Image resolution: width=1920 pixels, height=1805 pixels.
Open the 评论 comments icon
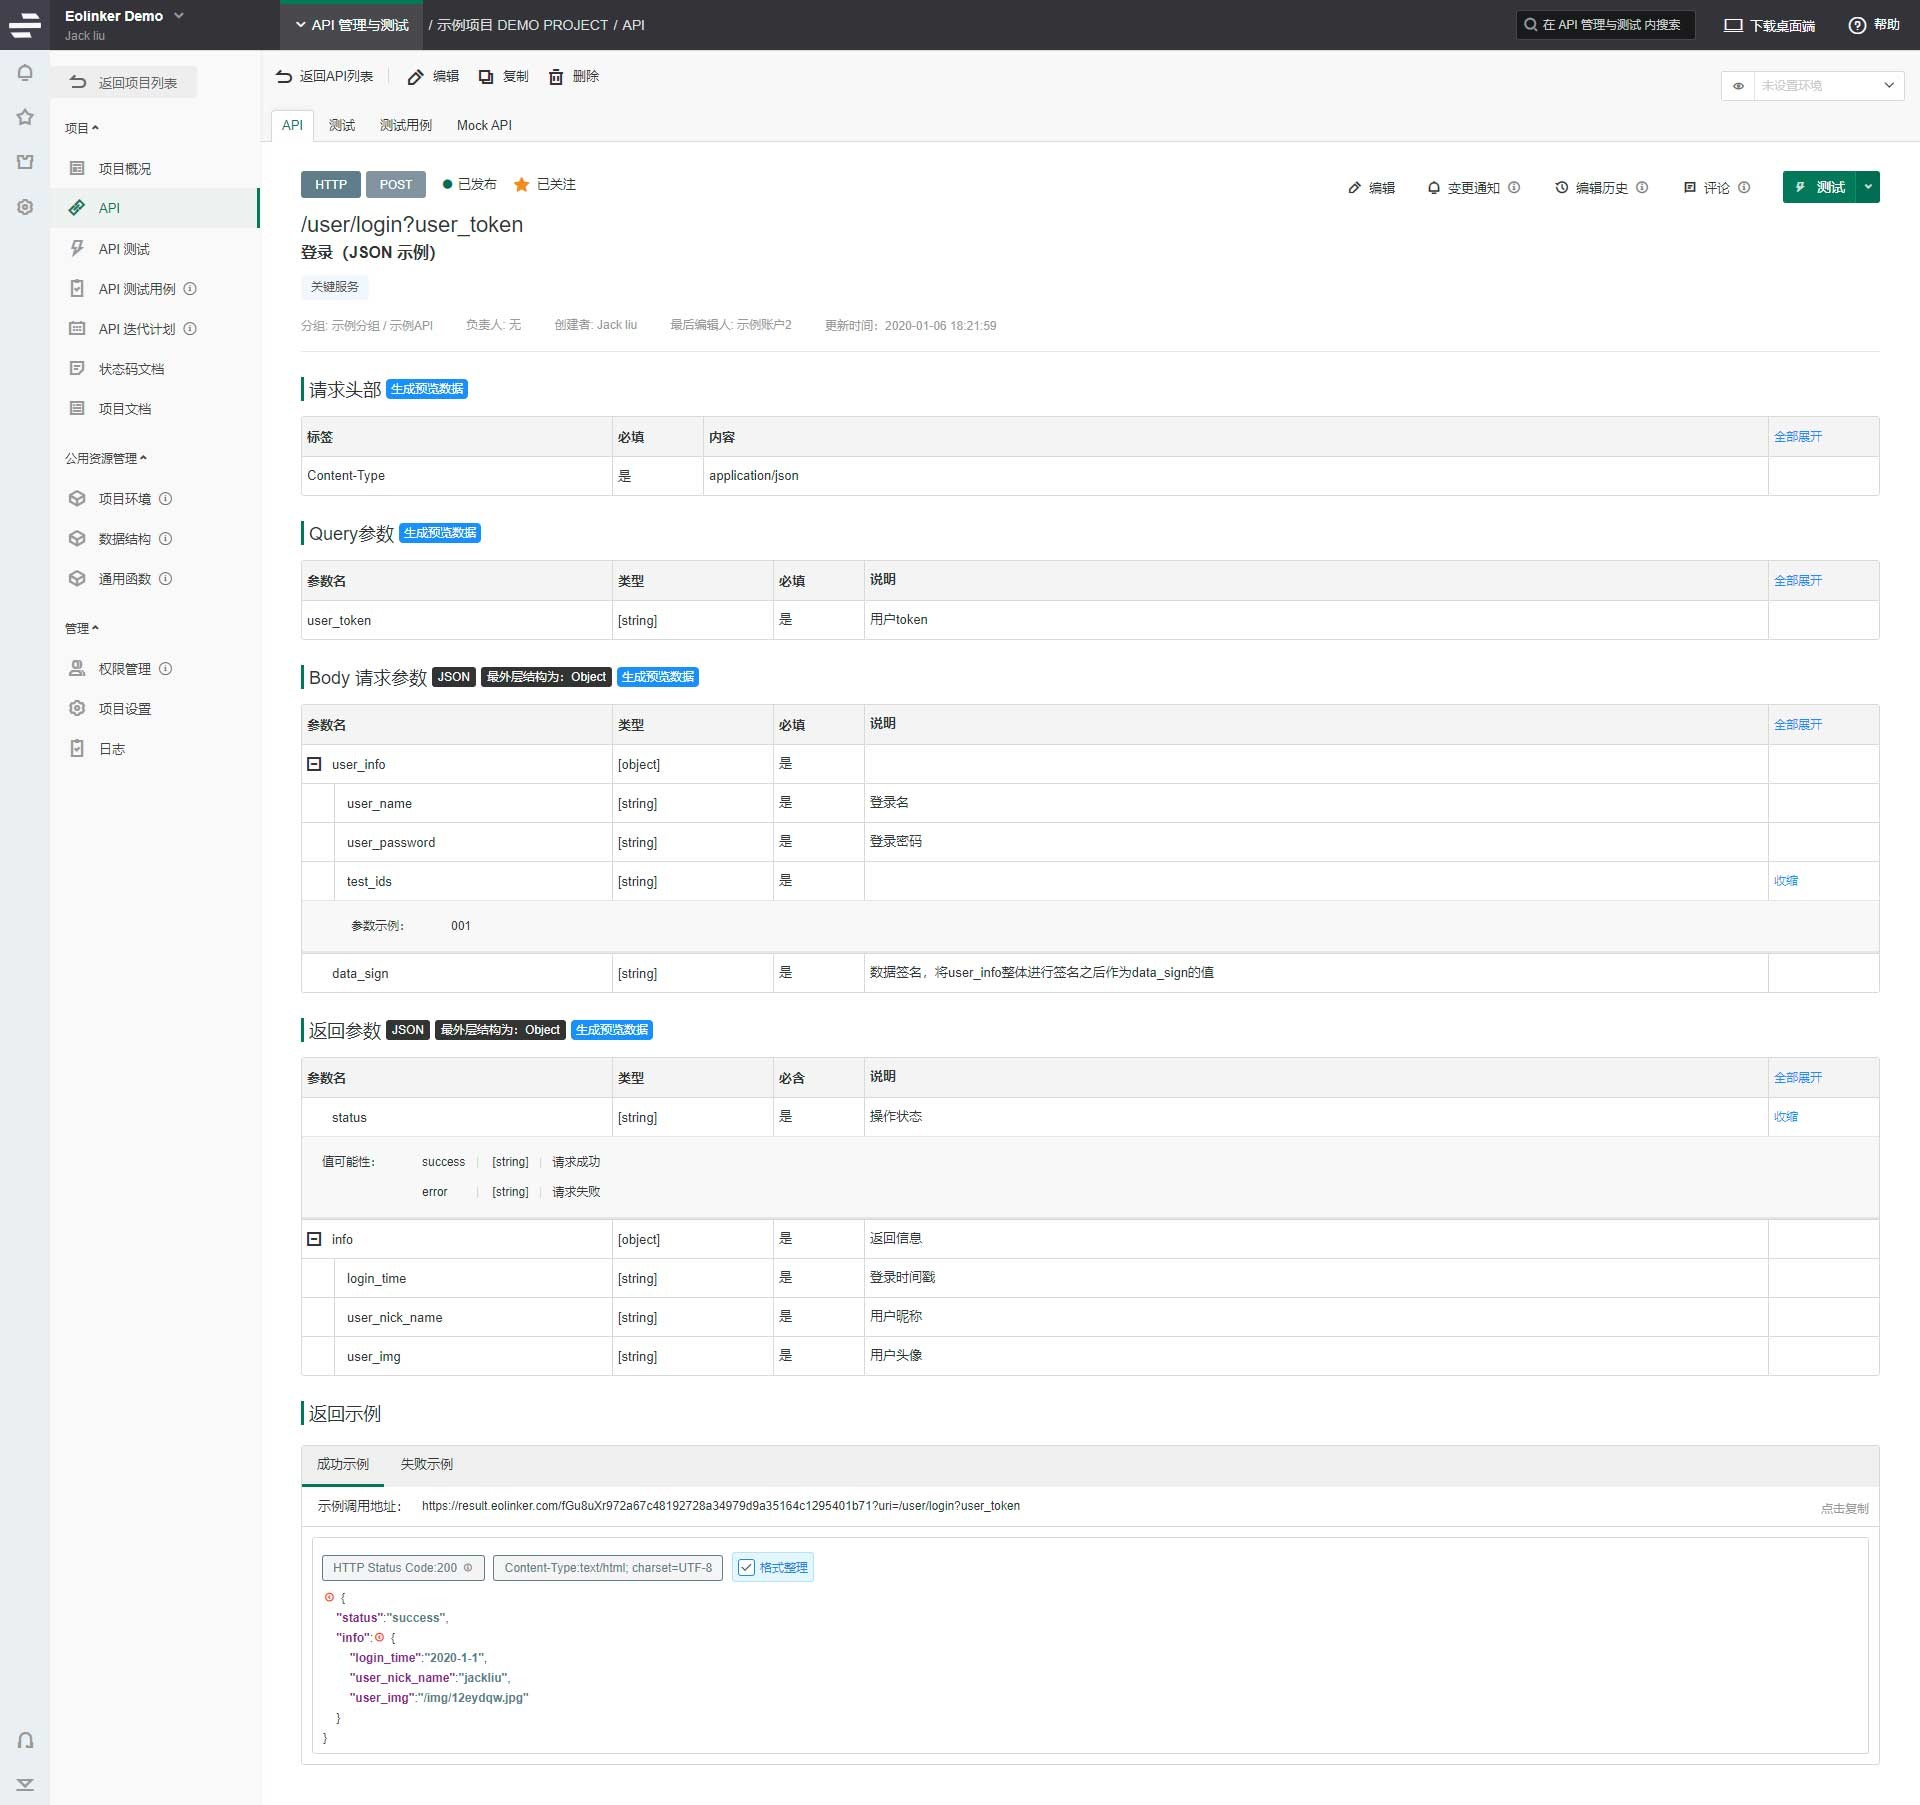point(1690,187)
